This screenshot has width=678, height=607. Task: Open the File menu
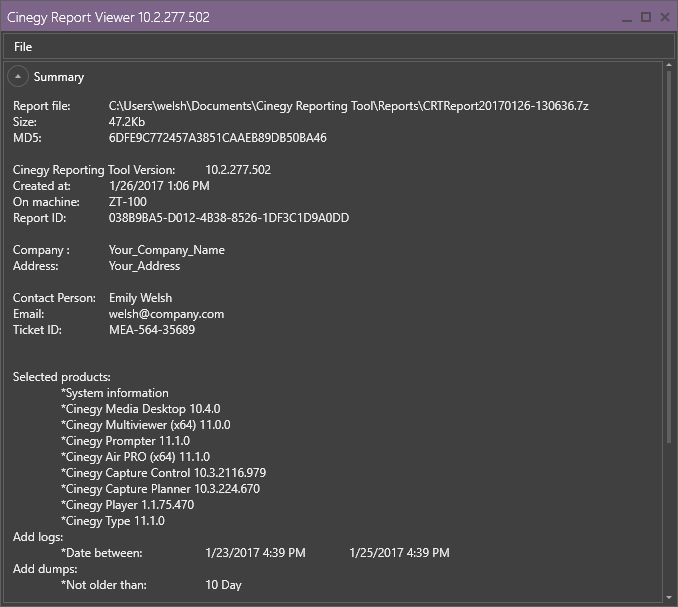click(23, 47)
